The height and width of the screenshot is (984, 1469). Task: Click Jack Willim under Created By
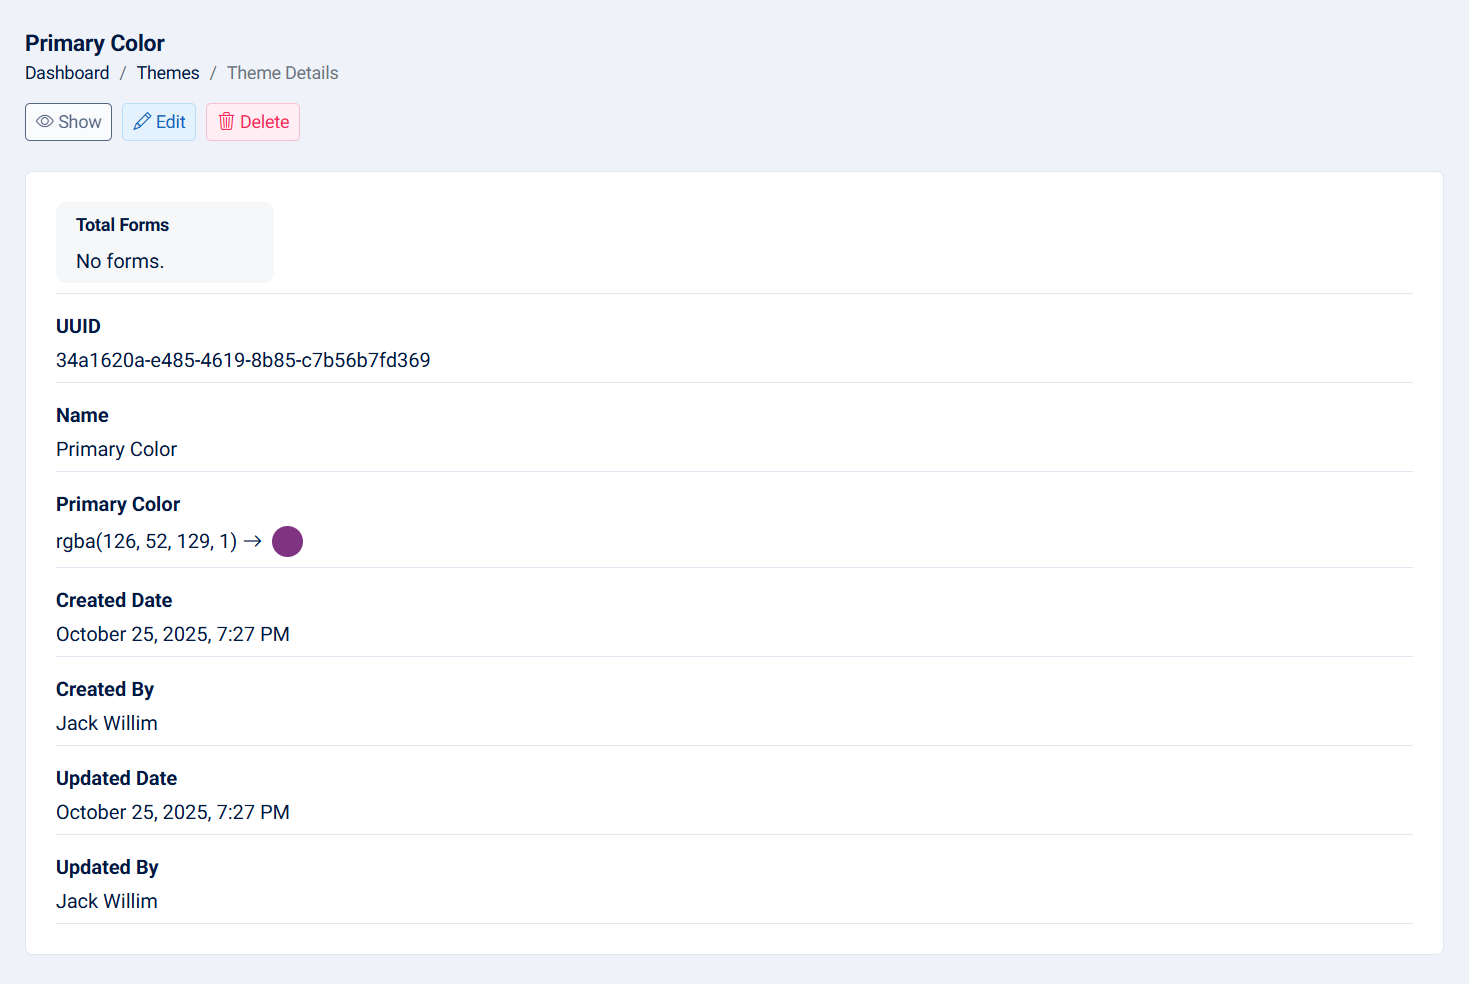coord(107,723)
